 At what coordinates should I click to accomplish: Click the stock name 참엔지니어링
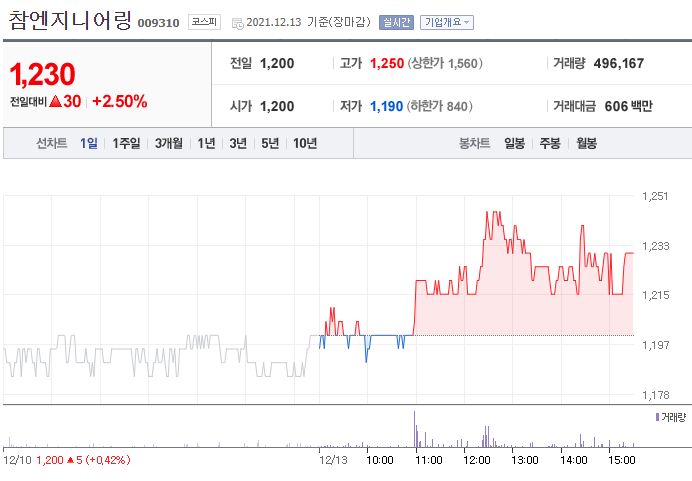(x=70, y=20)
